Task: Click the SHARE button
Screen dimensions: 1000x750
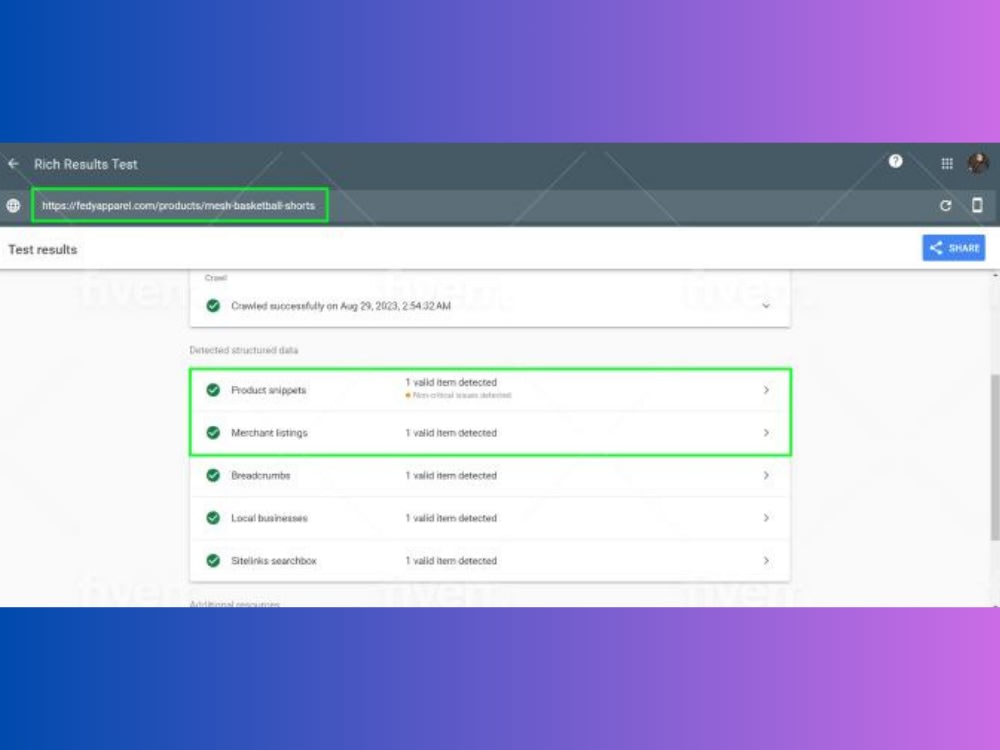Action: [953, 247]
